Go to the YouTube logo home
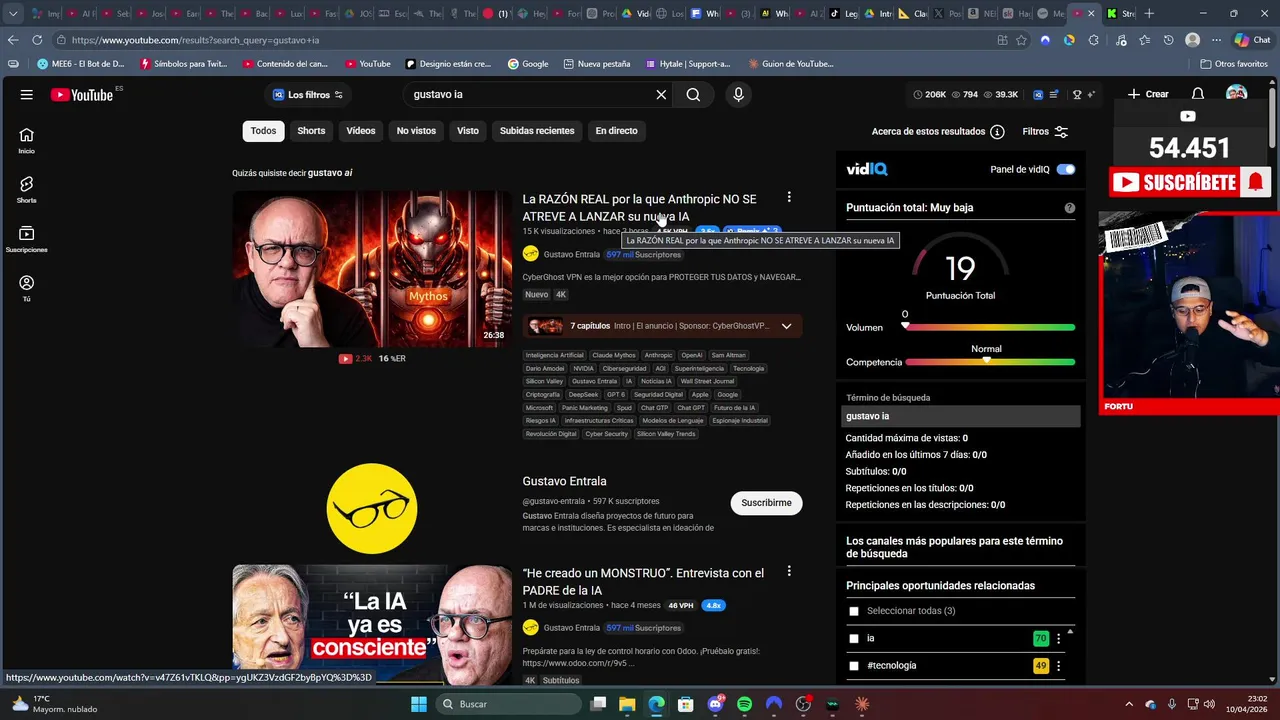This screenshot has width=1280, height=720. [x=82, y=94]
